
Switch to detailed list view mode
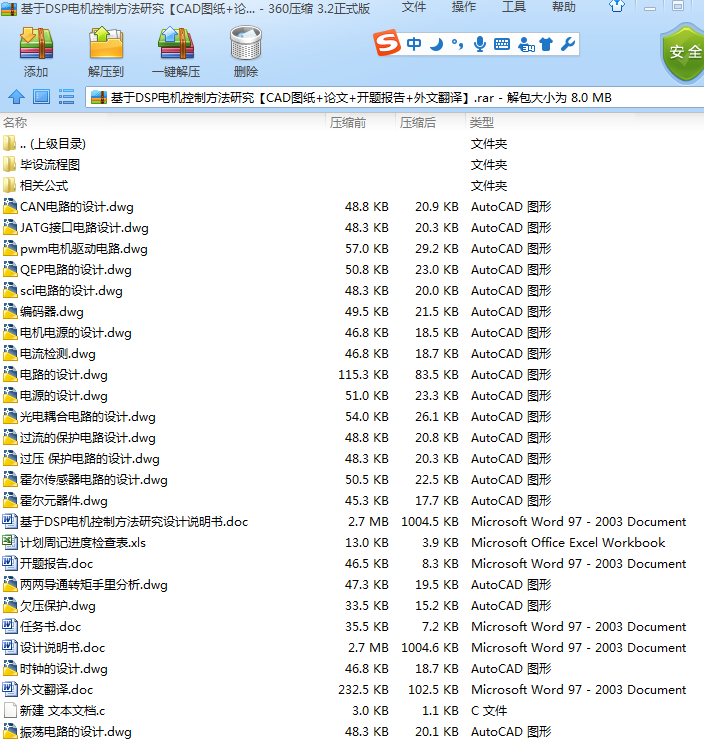[66, 97]
